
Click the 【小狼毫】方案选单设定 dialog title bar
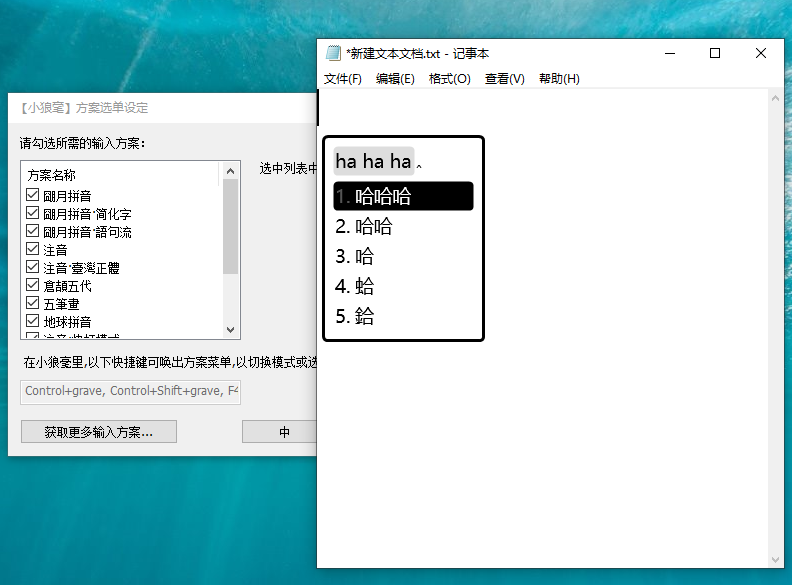pyautogui.click(x=162, y=108)
